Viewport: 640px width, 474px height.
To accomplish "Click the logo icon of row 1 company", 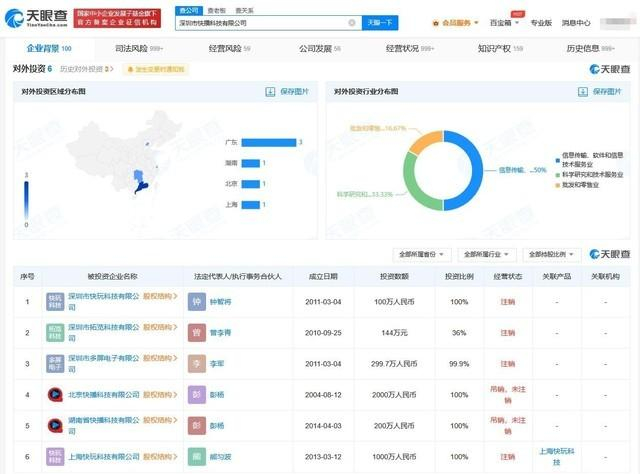I will [55, 302].
